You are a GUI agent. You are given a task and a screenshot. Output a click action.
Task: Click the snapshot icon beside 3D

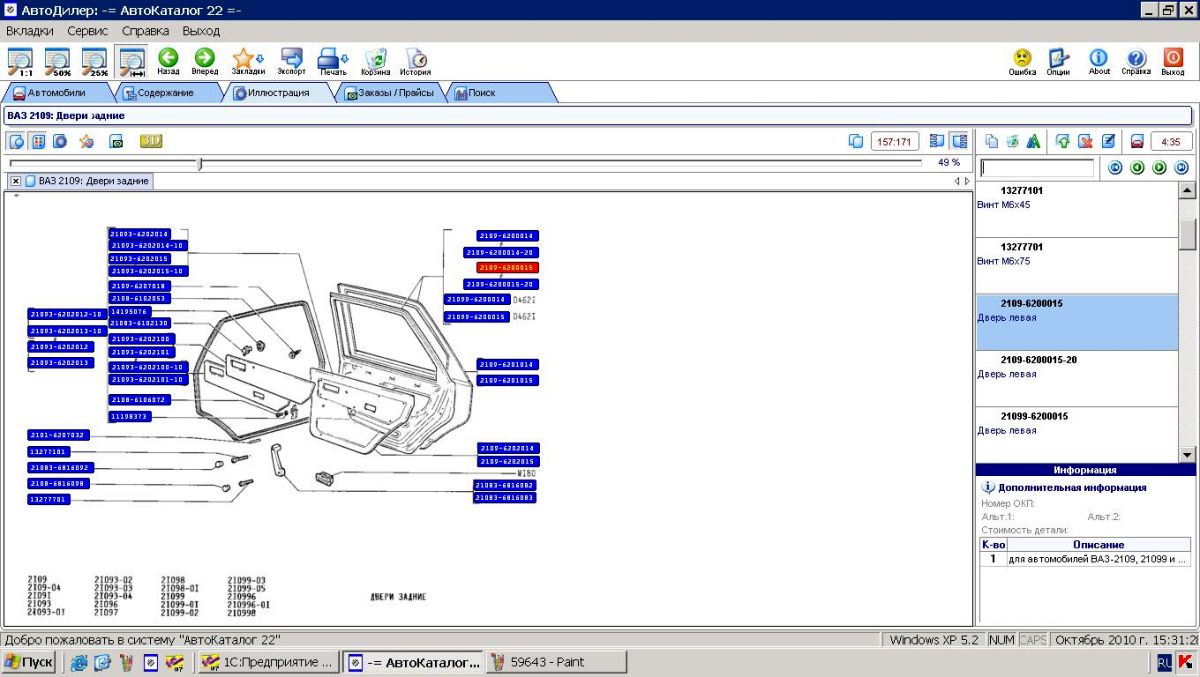pyautogui.click(x=116, y=141)
